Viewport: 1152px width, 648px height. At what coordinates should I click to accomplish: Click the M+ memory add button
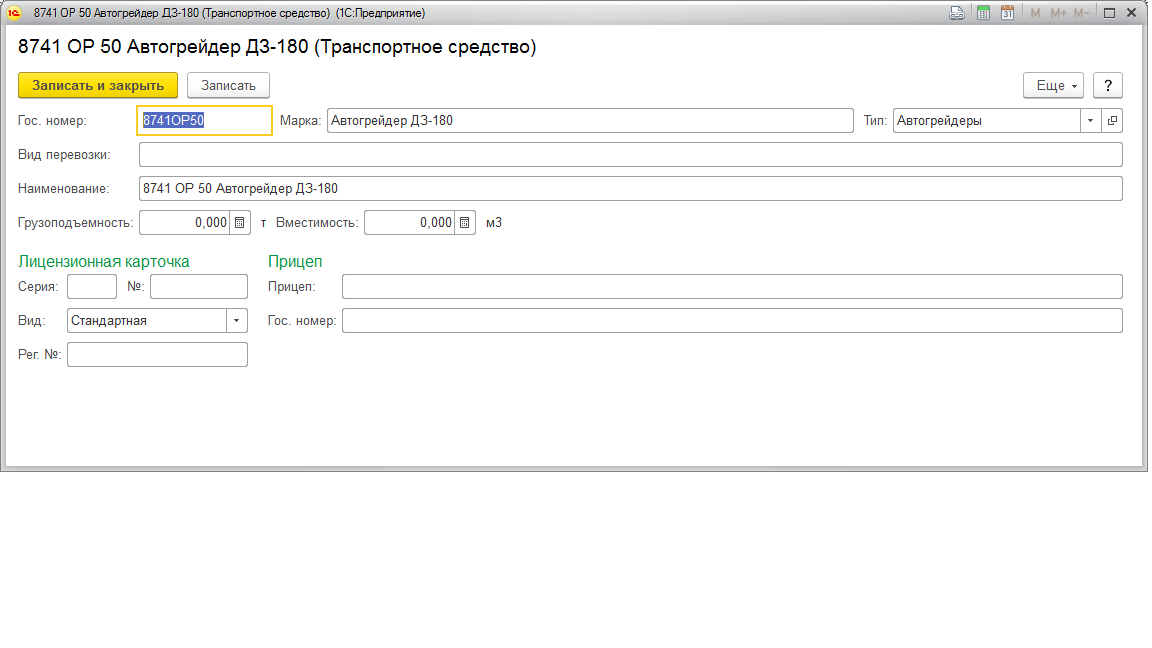pyautogui.click(x=1059, y=13)
